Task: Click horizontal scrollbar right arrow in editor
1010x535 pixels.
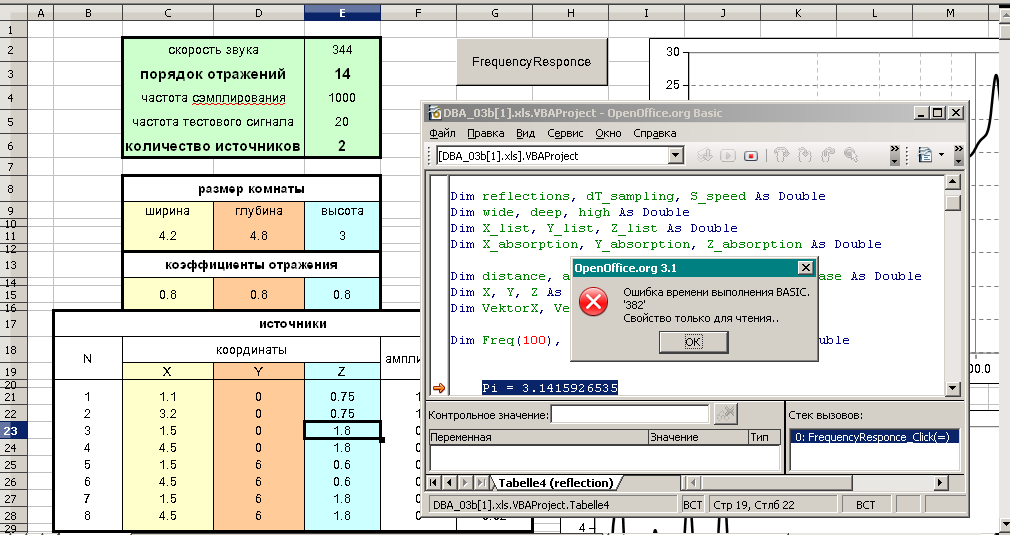Action: pyautogui.click(x=941, y=482)
